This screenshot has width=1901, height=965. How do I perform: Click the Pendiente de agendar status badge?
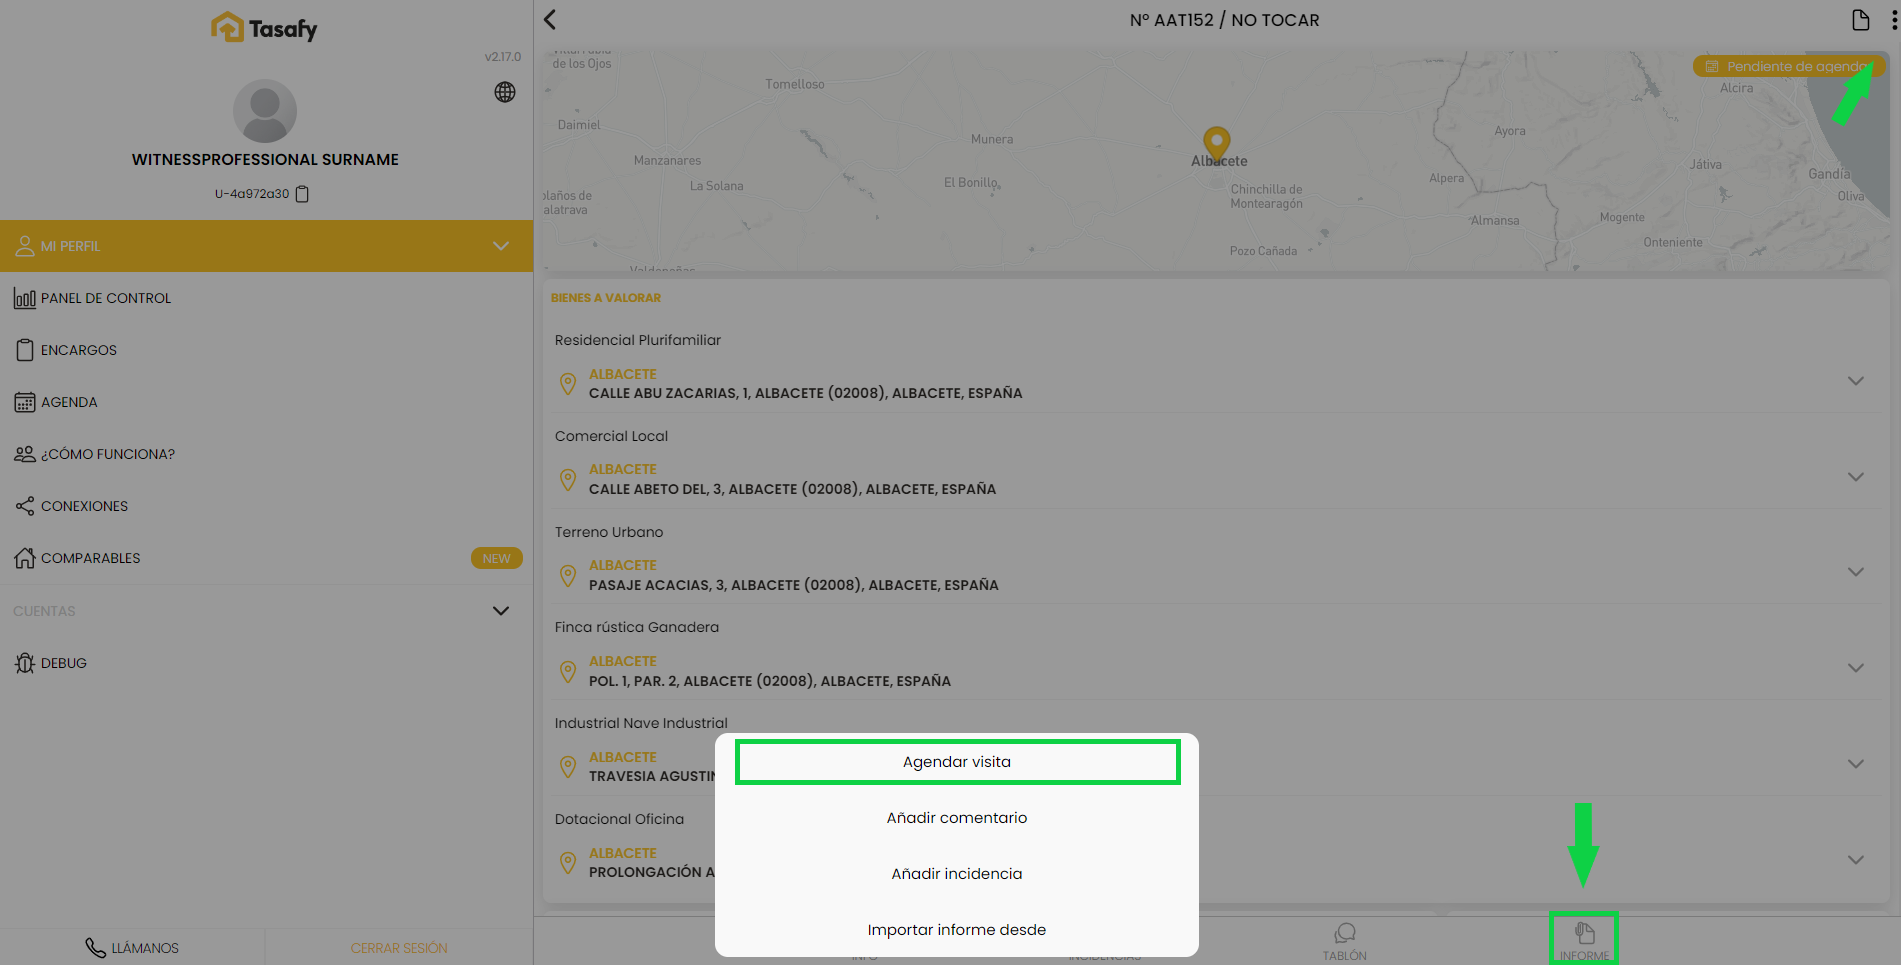pyautogui.click(x=1787, y=67)
